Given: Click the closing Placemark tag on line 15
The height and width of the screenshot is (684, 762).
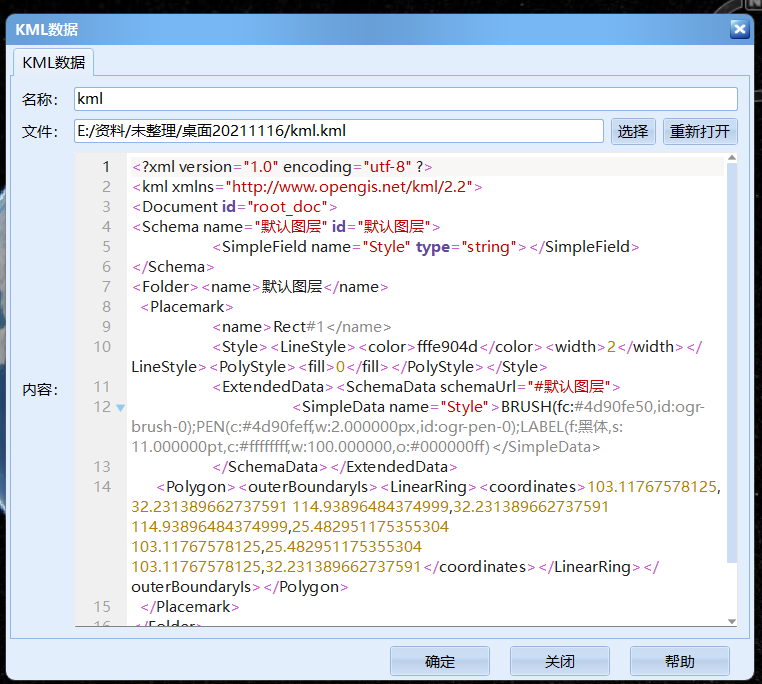Looking at the screenshot, I should pyautogui.click(x=190, y=607).
